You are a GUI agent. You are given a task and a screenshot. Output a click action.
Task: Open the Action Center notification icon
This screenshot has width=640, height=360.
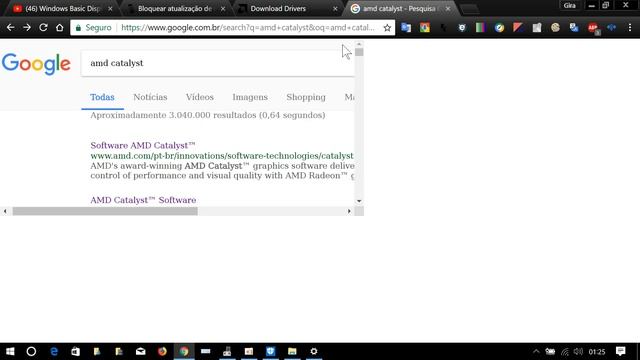point(621,351)
